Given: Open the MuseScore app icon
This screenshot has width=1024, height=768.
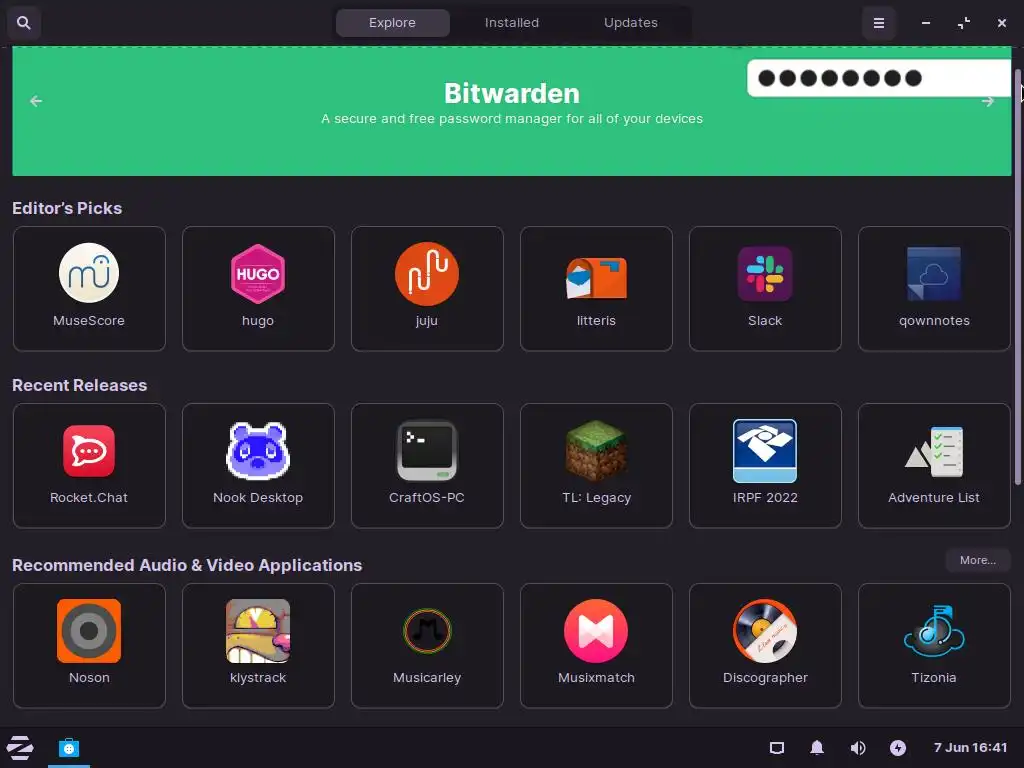Looking at the screenshot, I should coord(89,273).
